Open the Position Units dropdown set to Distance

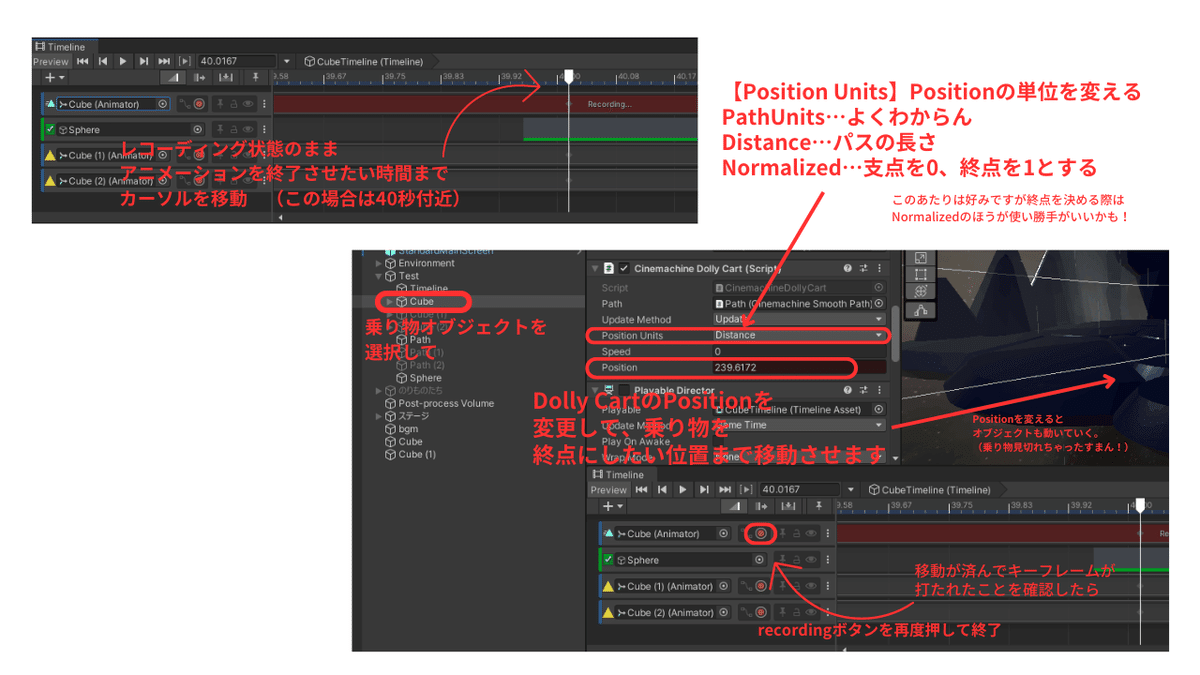coord(800,335)
